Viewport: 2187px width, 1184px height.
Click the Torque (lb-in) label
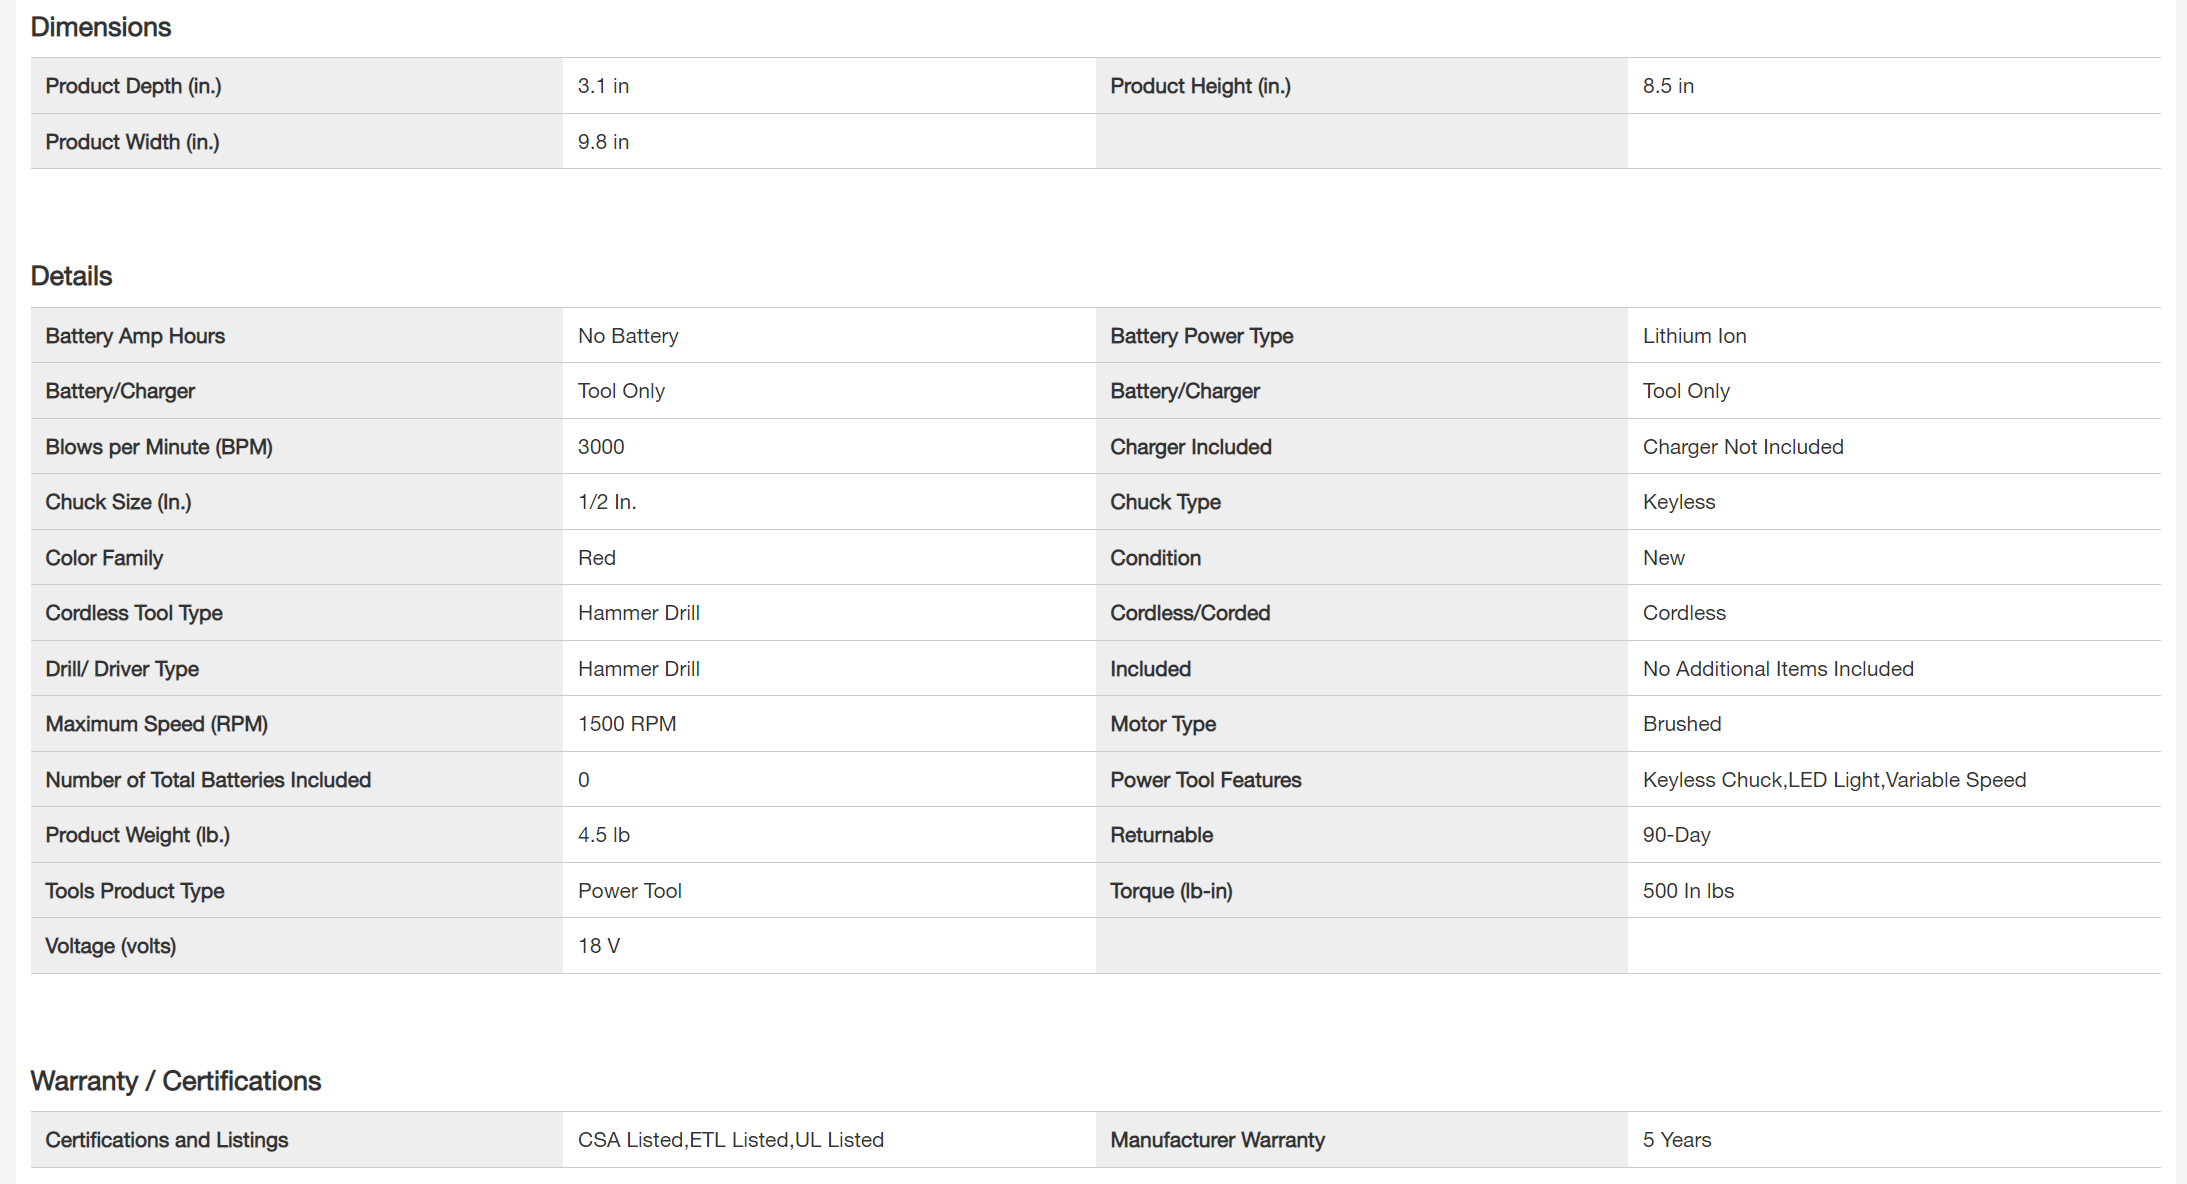pos(1171,891)
